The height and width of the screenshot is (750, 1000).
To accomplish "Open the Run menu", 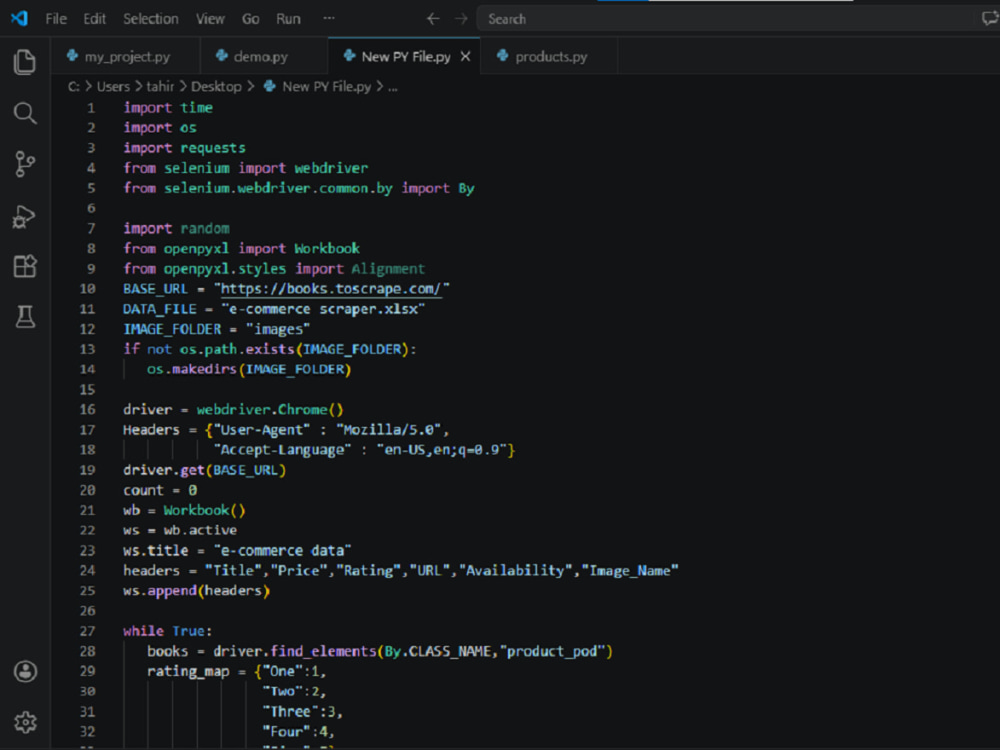I will pos(288,19).
